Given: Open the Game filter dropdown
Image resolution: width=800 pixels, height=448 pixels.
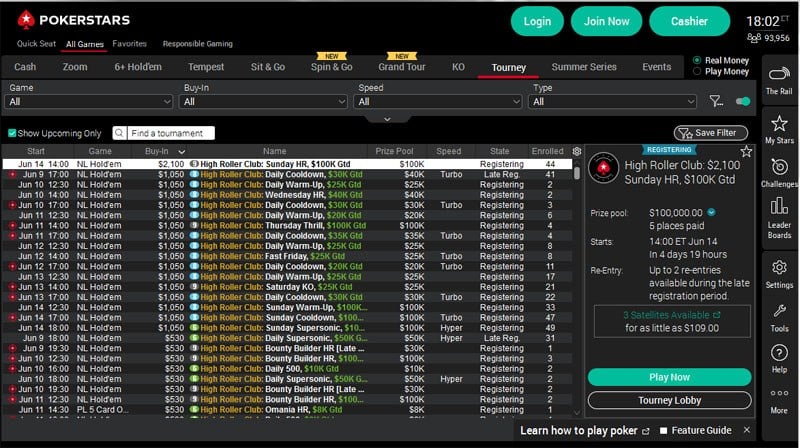Looking at the screenshot, I should (x=89, y=102).
